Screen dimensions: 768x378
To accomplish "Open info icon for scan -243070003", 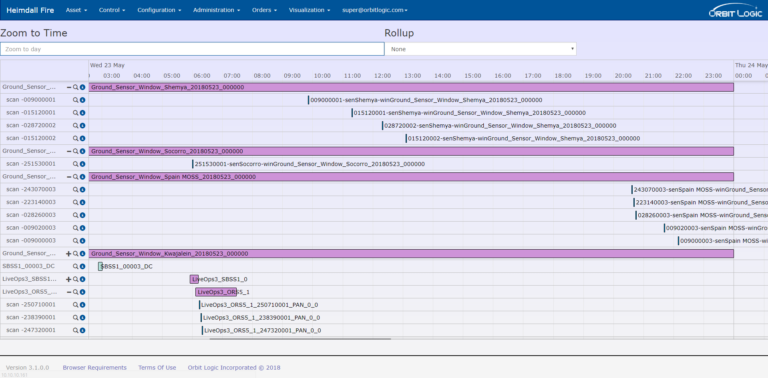I will (x=82, y=189).
